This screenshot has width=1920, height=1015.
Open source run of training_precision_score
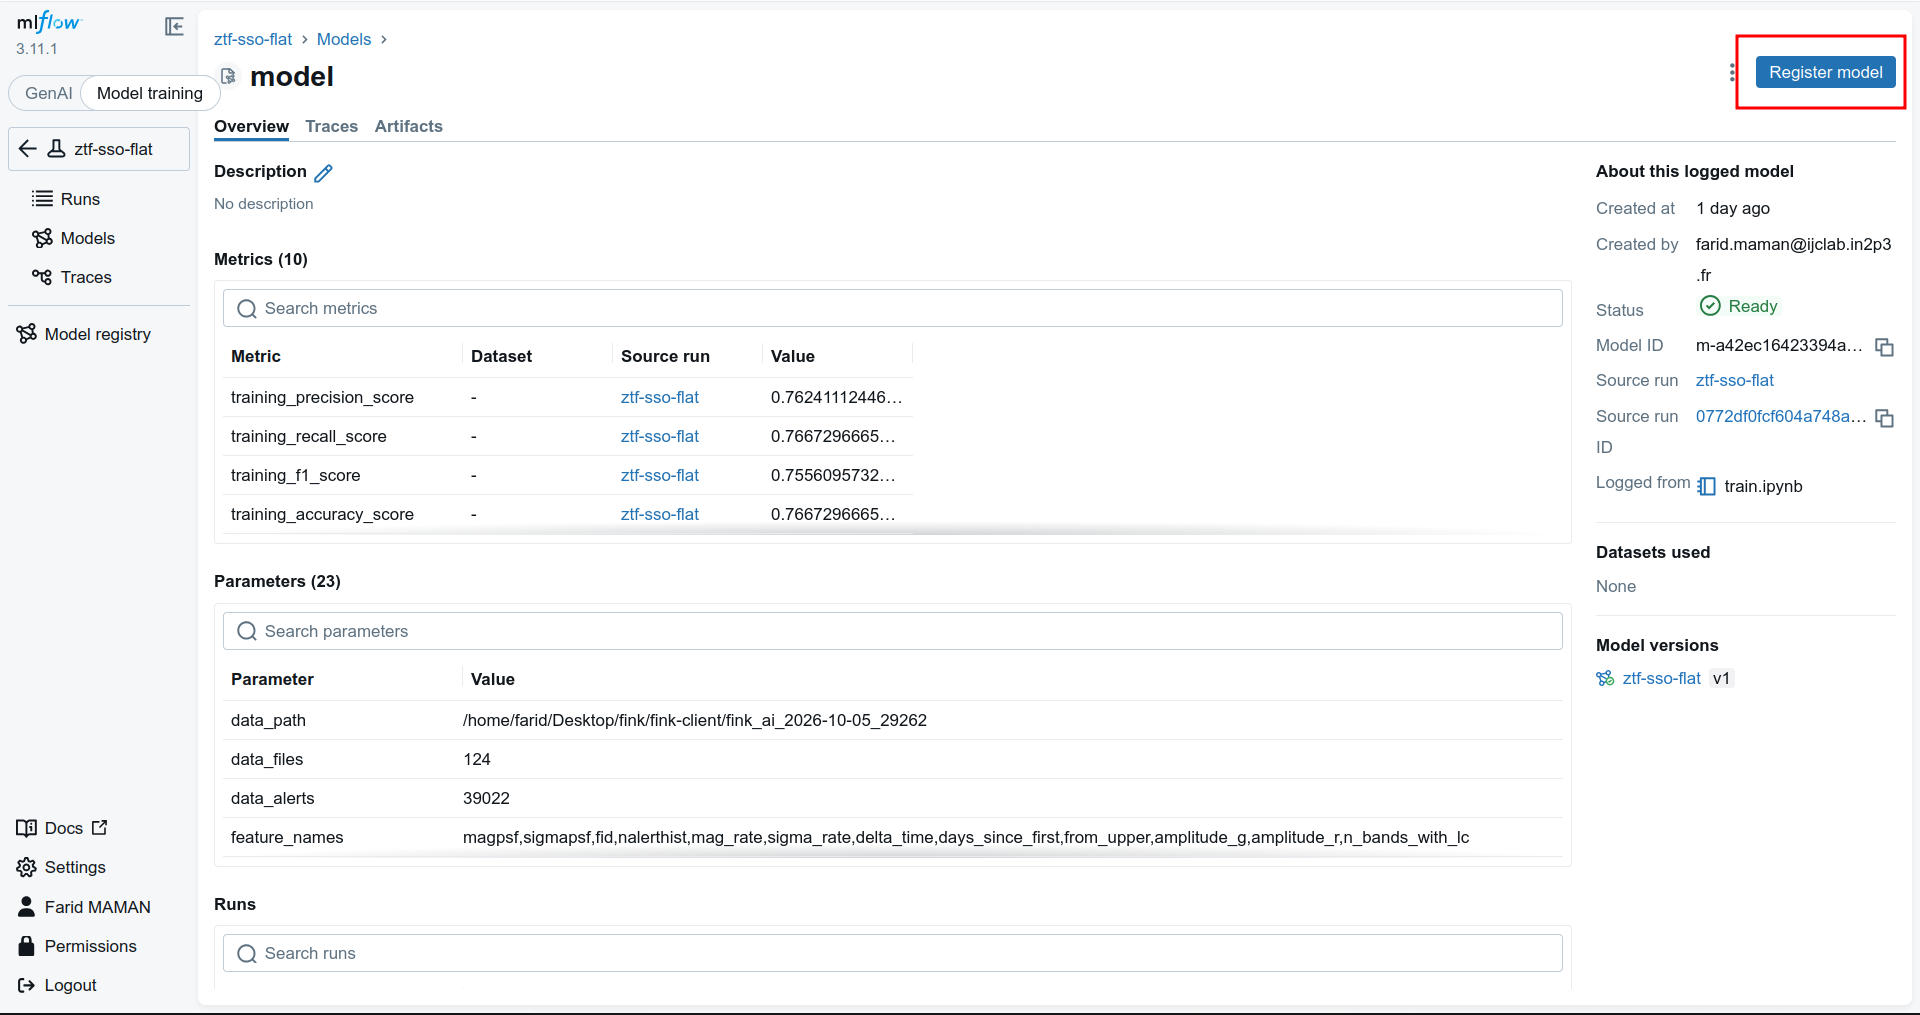click(x=660, y=397)
